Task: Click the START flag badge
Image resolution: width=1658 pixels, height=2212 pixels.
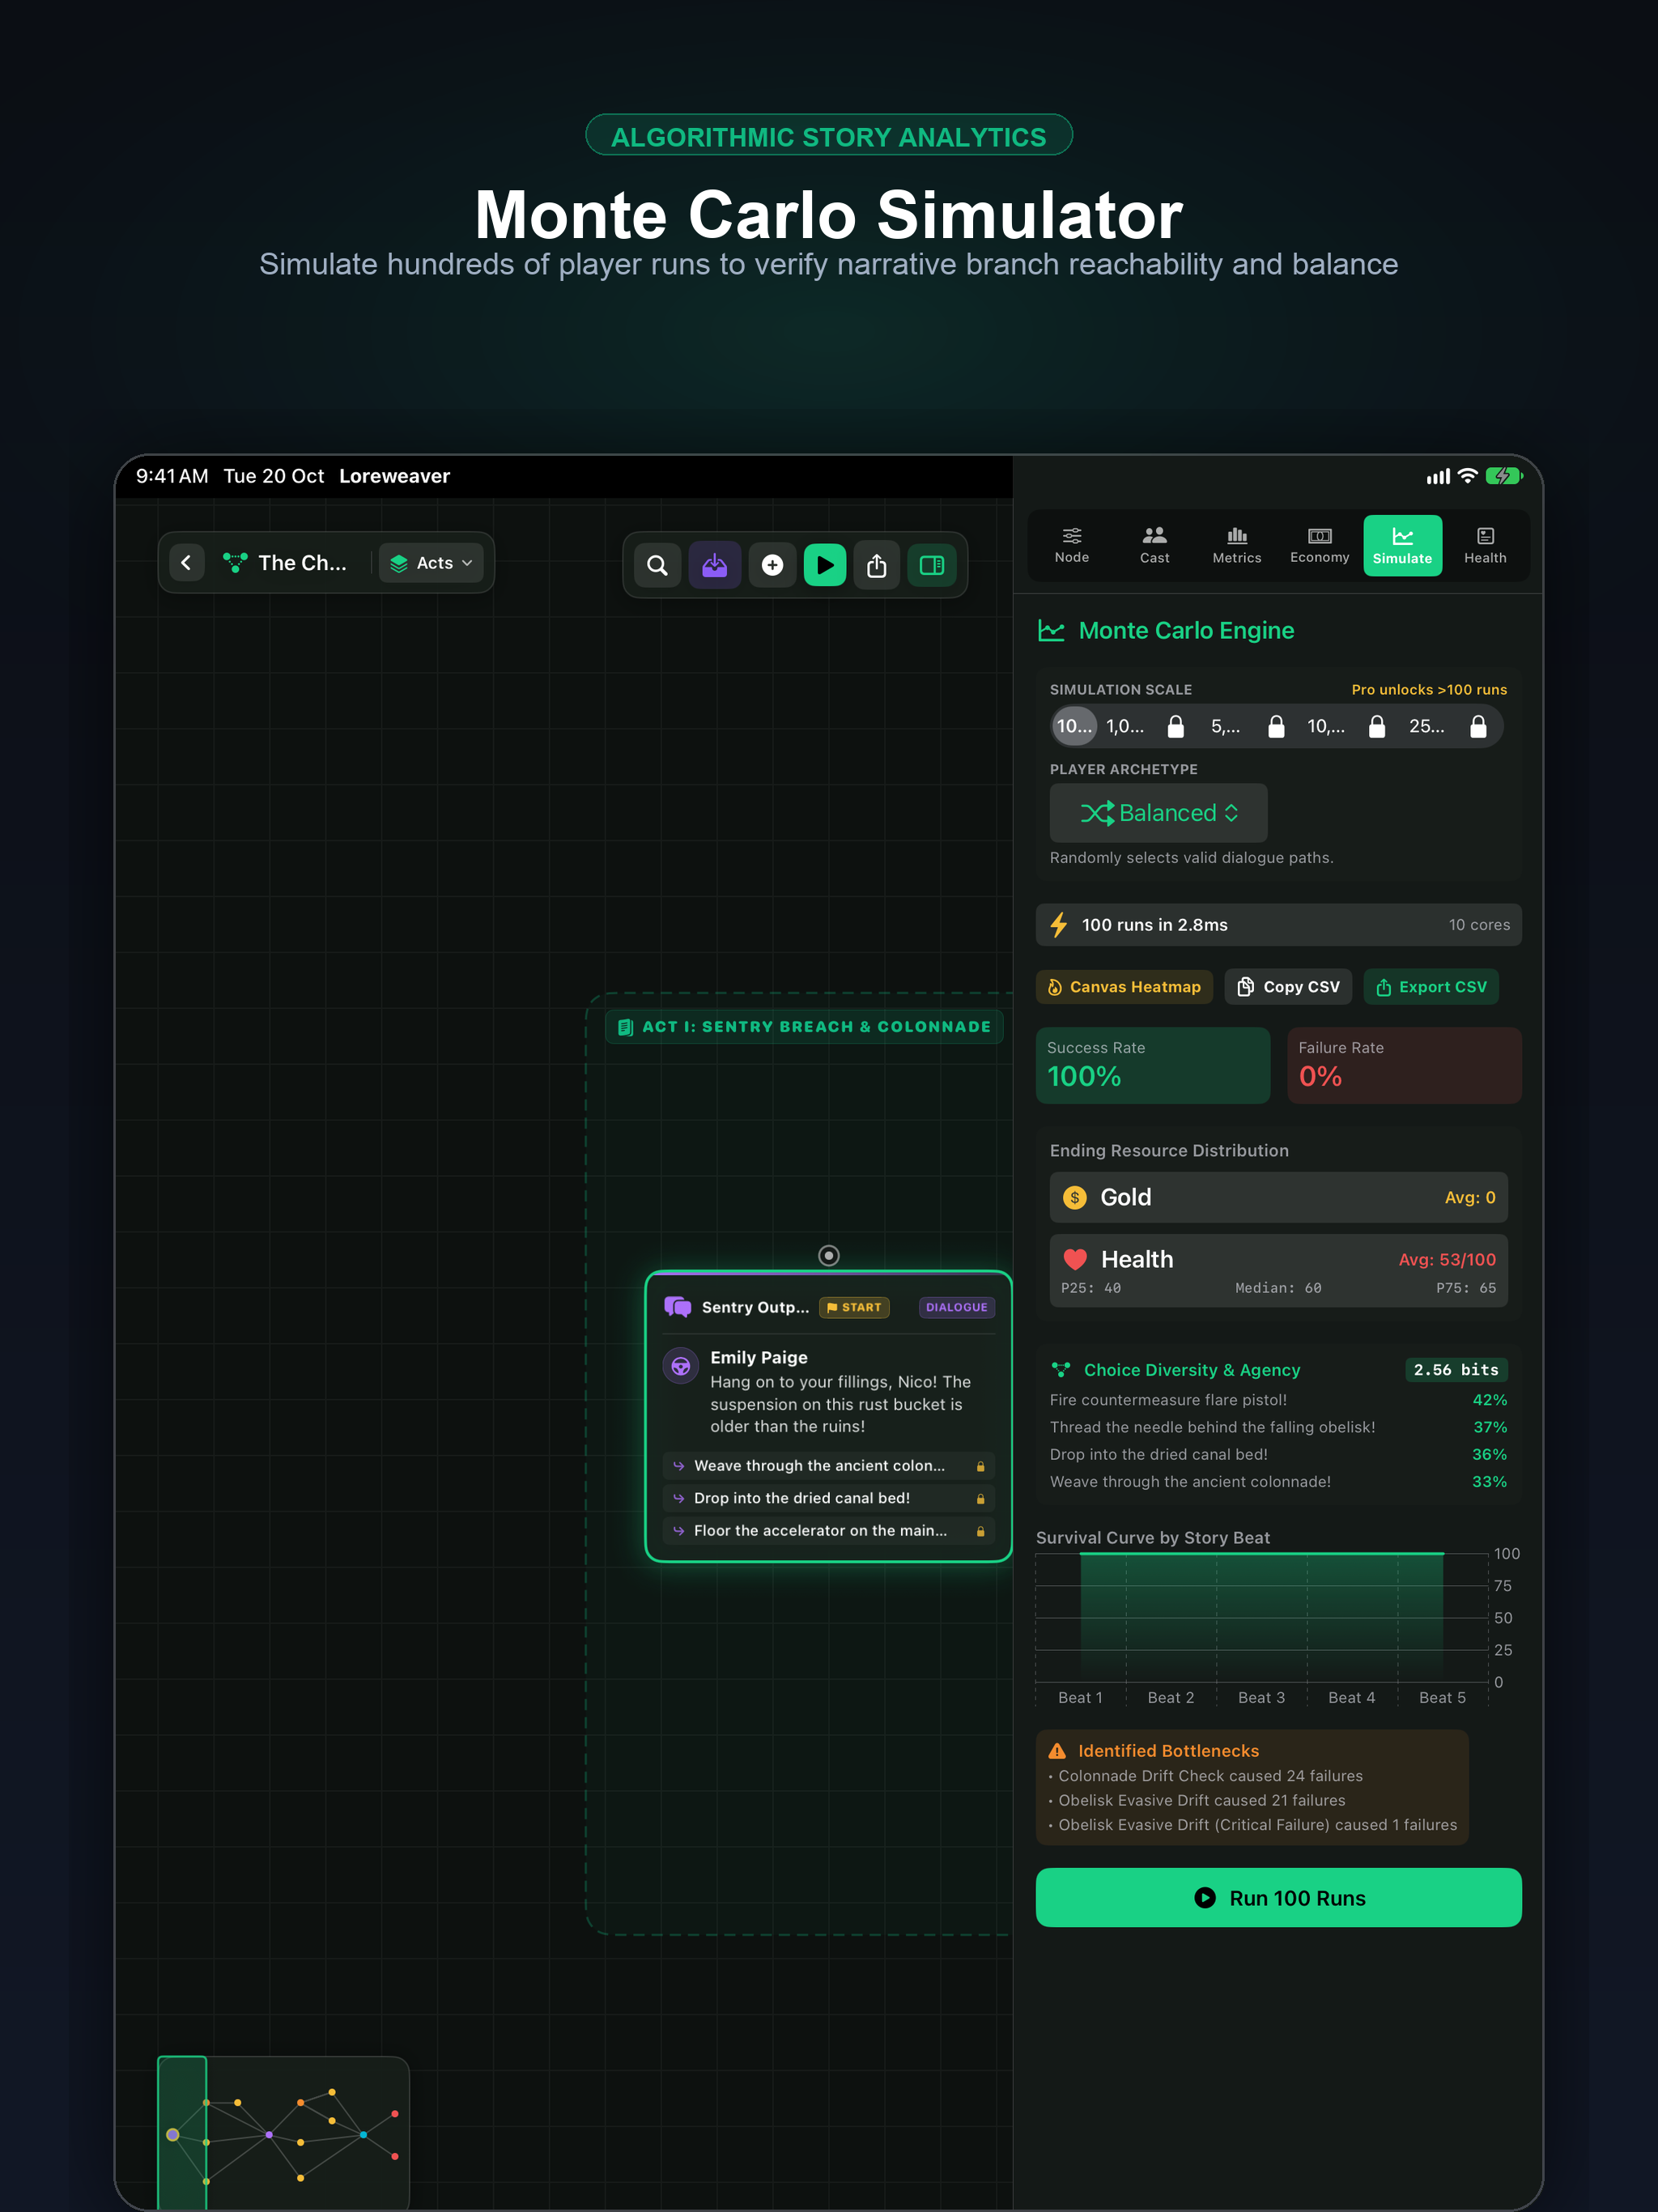Action: 854,1307
